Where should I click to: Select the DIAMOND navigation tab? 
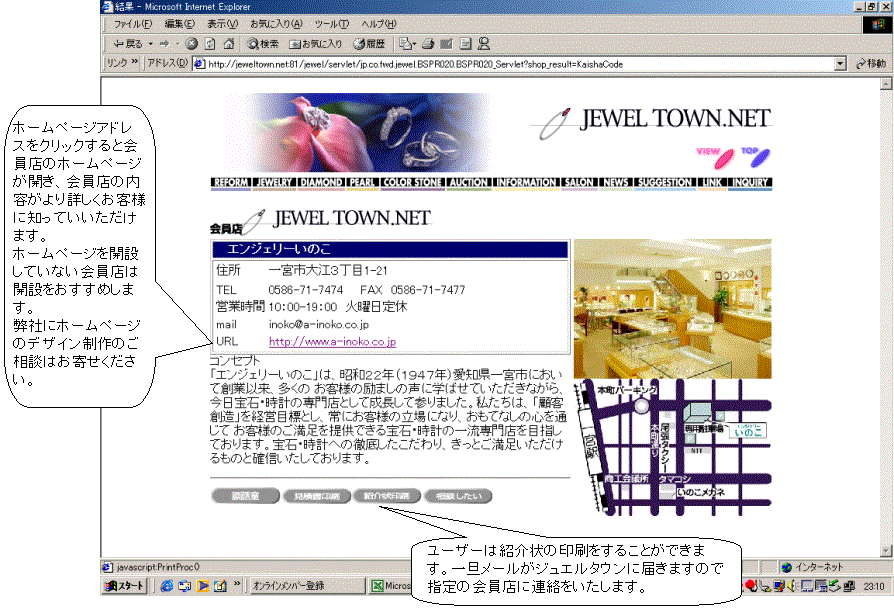(321, 182)
